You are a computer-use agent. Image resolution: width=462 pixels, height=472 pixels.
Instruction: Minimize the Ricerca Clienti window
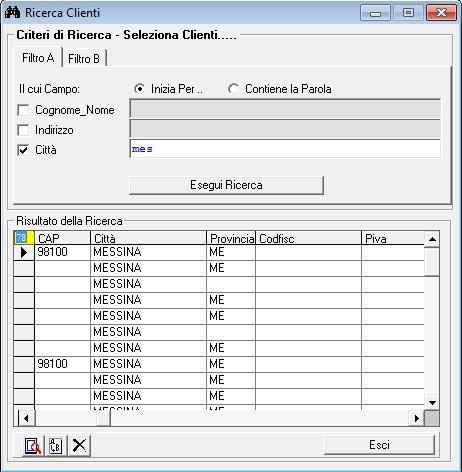point(375,13)
